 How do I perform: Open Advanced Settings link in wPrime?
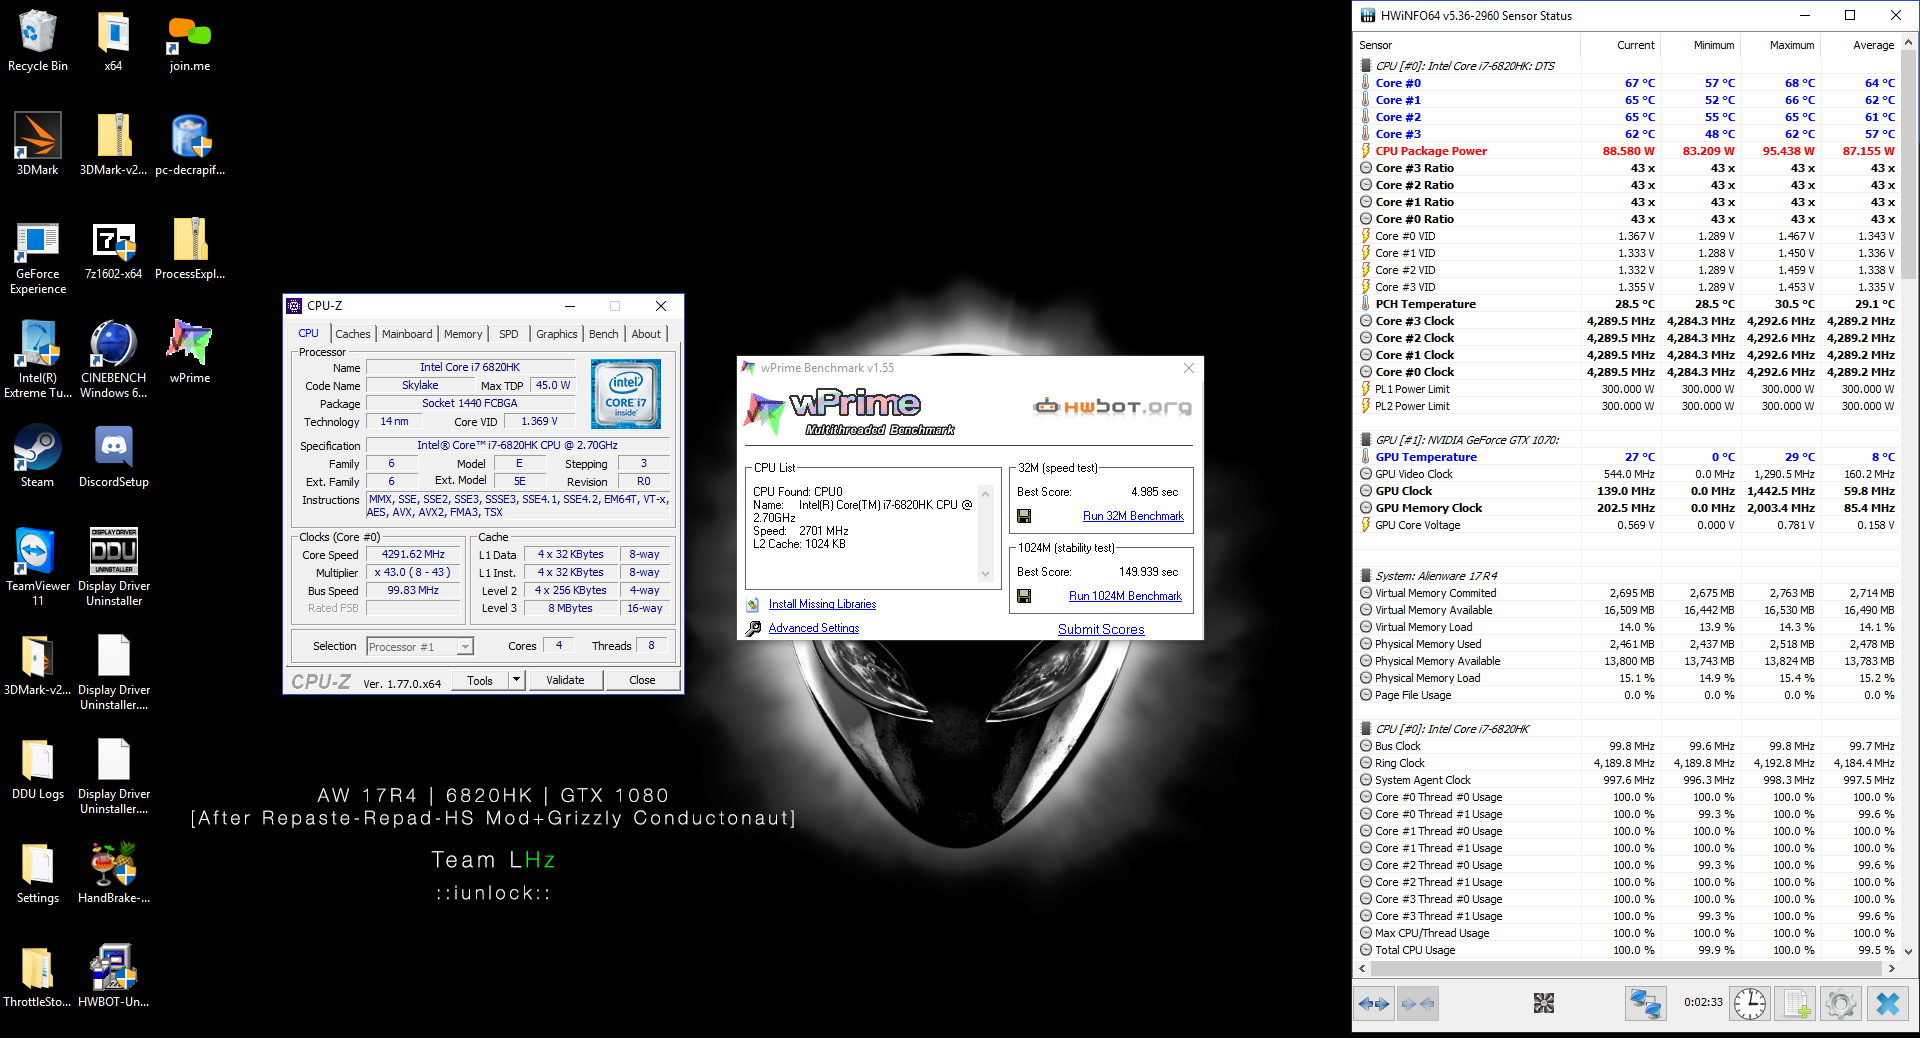(x=813, y=628)
